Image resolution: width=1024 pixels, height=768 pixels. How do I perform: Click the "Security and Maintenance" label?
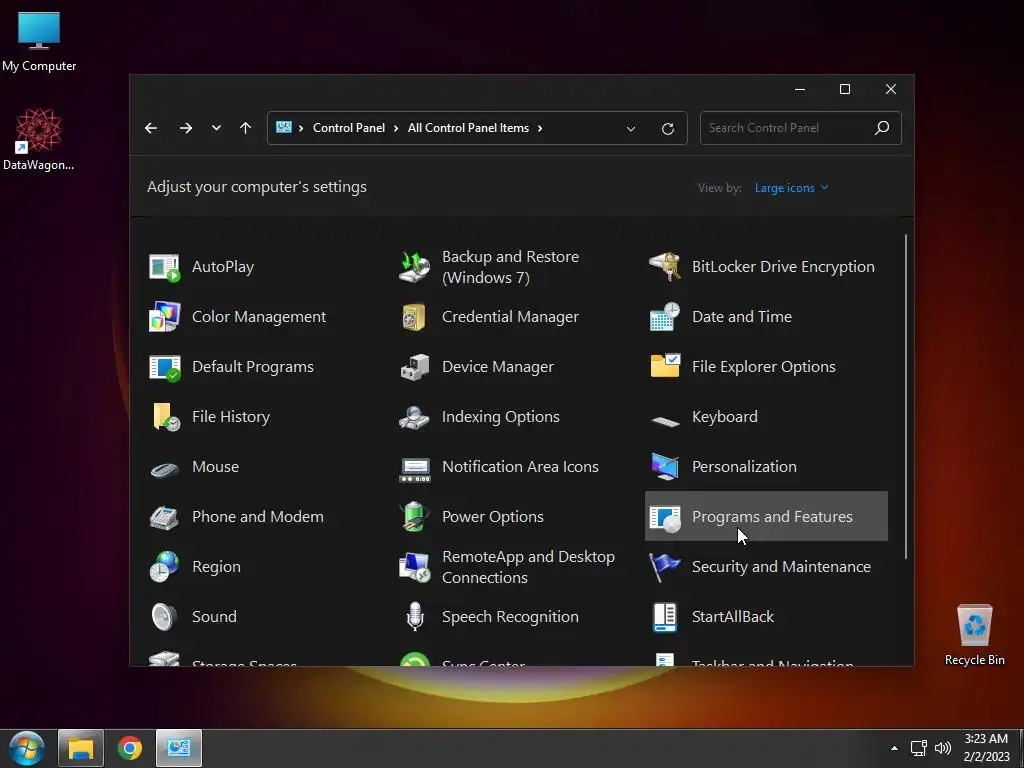(781, 567)
